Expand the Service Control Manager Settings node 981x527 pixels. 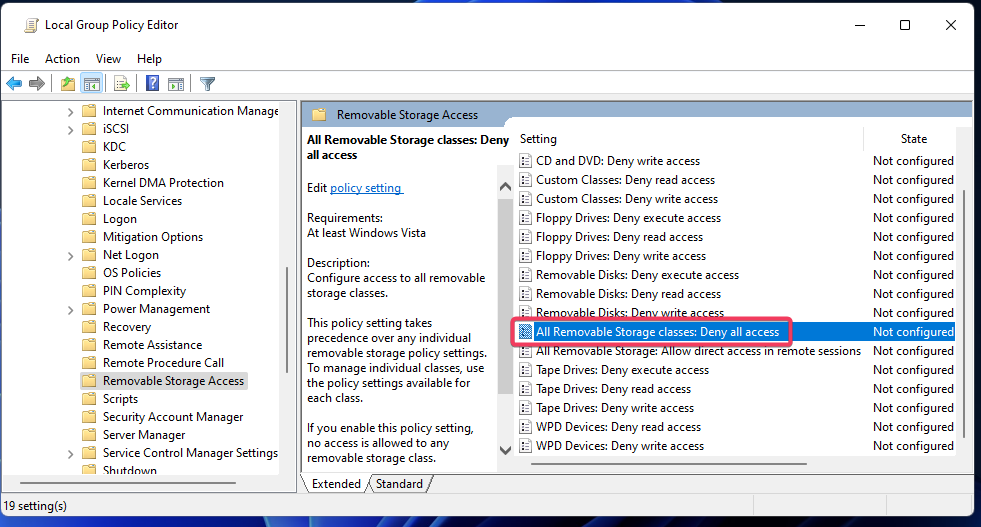click(x=70, y=454)
